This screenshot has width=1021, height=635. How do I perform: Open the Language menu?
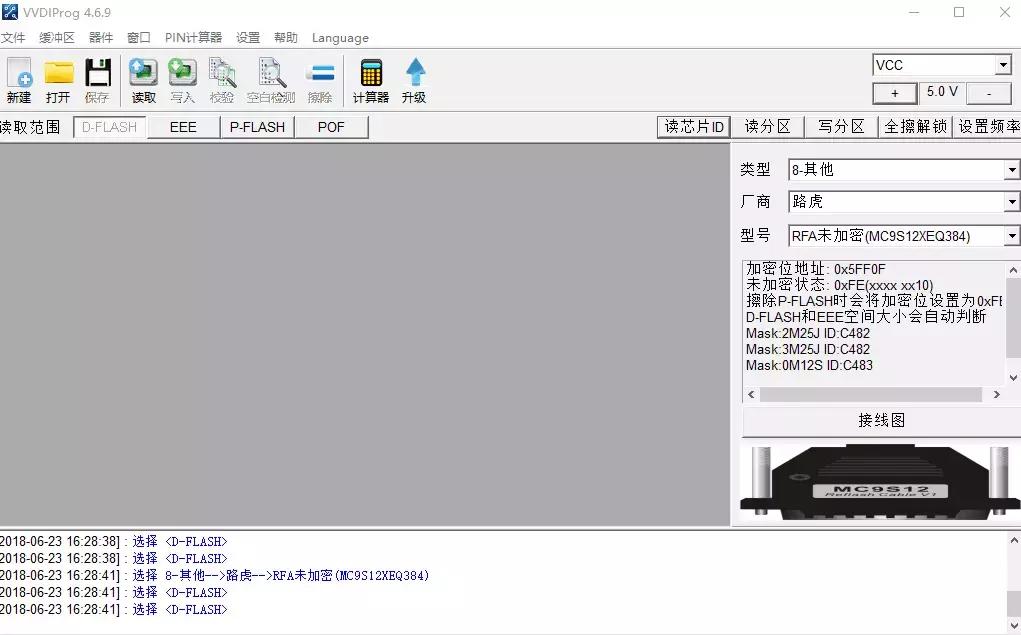click(x=340, y=38)
